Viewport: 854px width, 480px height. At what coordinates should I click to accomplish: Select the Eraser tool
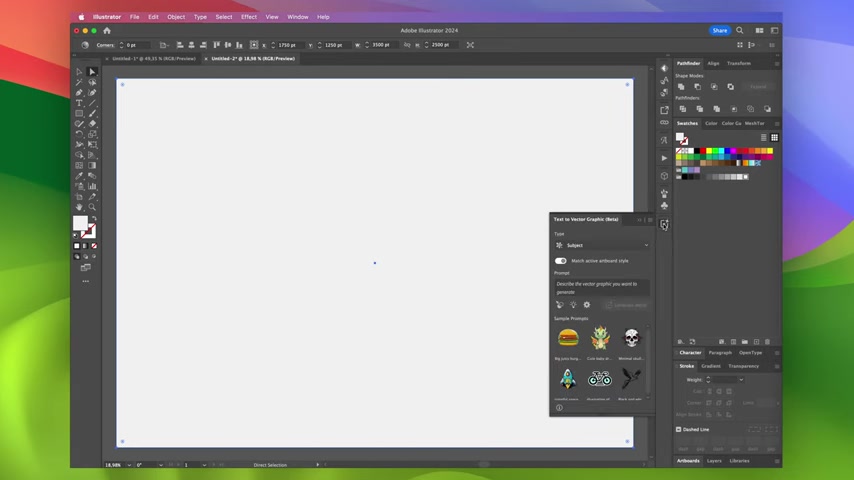click(92, 124)
